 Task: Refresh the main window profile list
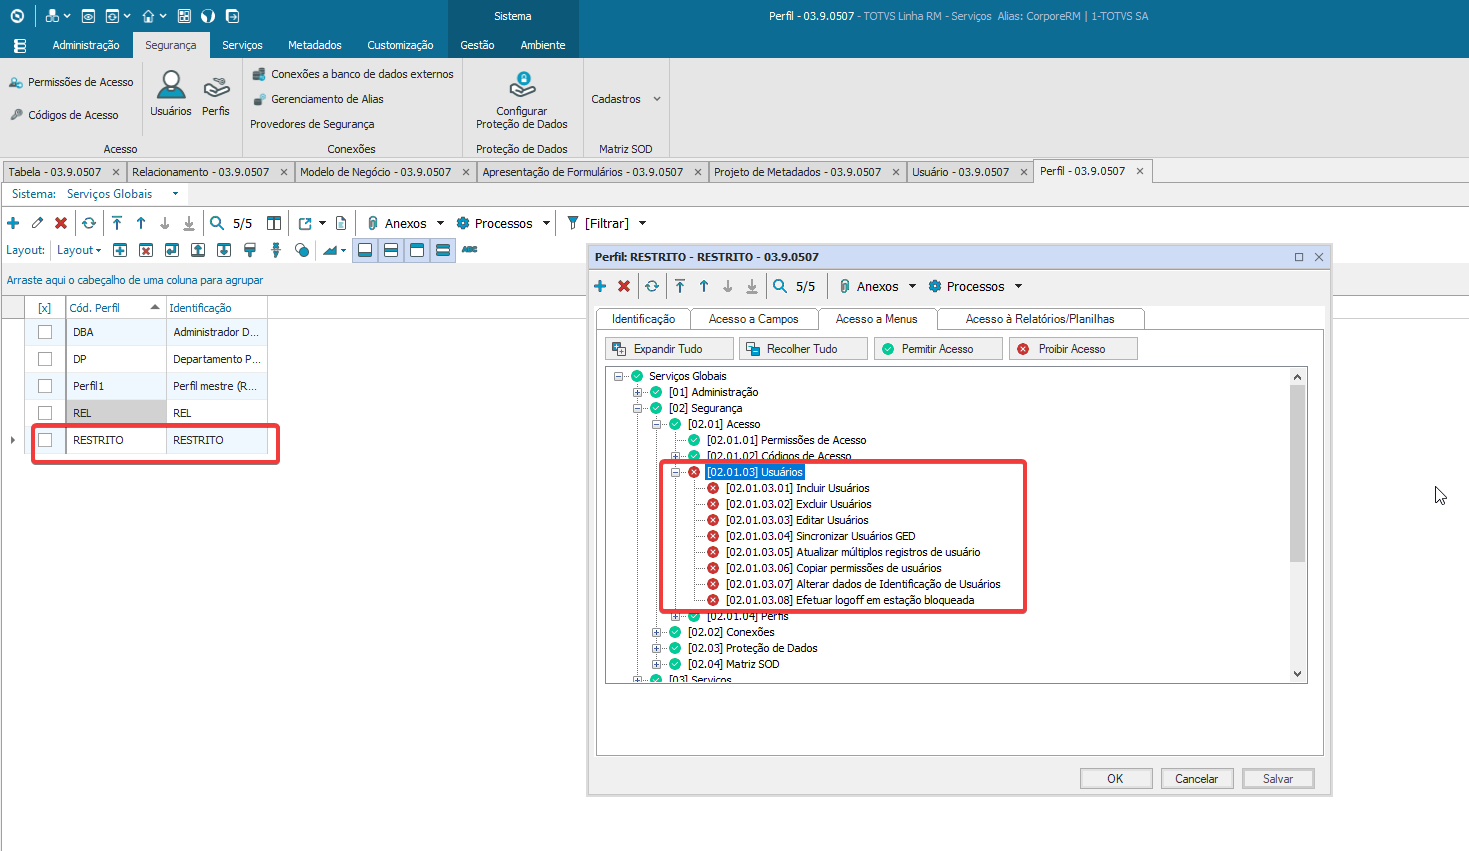[89, 223]
